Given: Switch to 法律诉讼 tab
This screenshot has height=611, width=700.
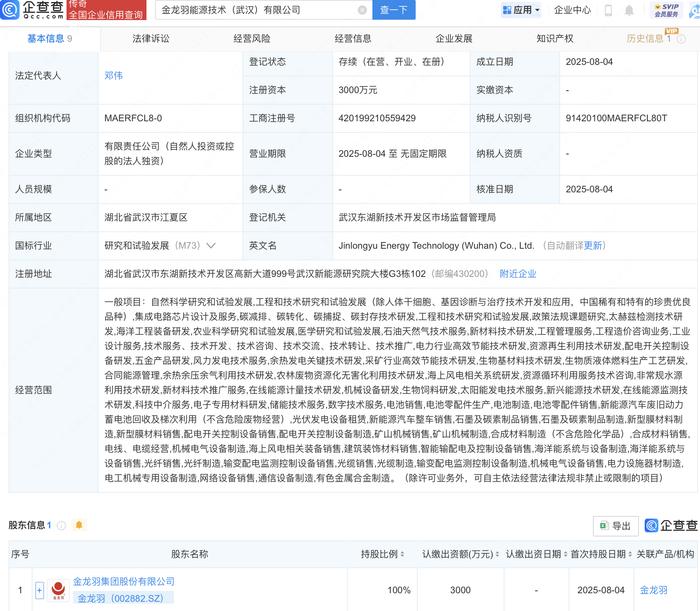Looking at the screenshot, I should [x=151, y=39].
